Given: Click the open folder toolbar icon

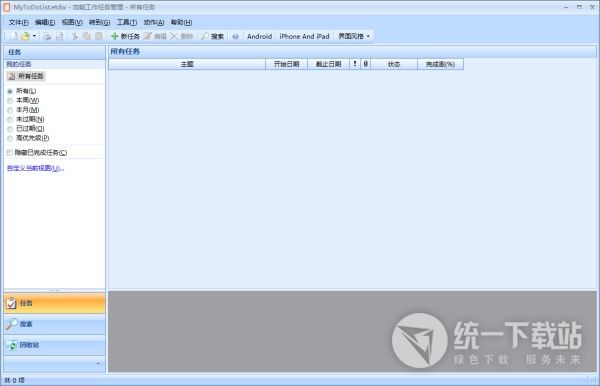Looking at the screenshot, I should pos(25,36).
